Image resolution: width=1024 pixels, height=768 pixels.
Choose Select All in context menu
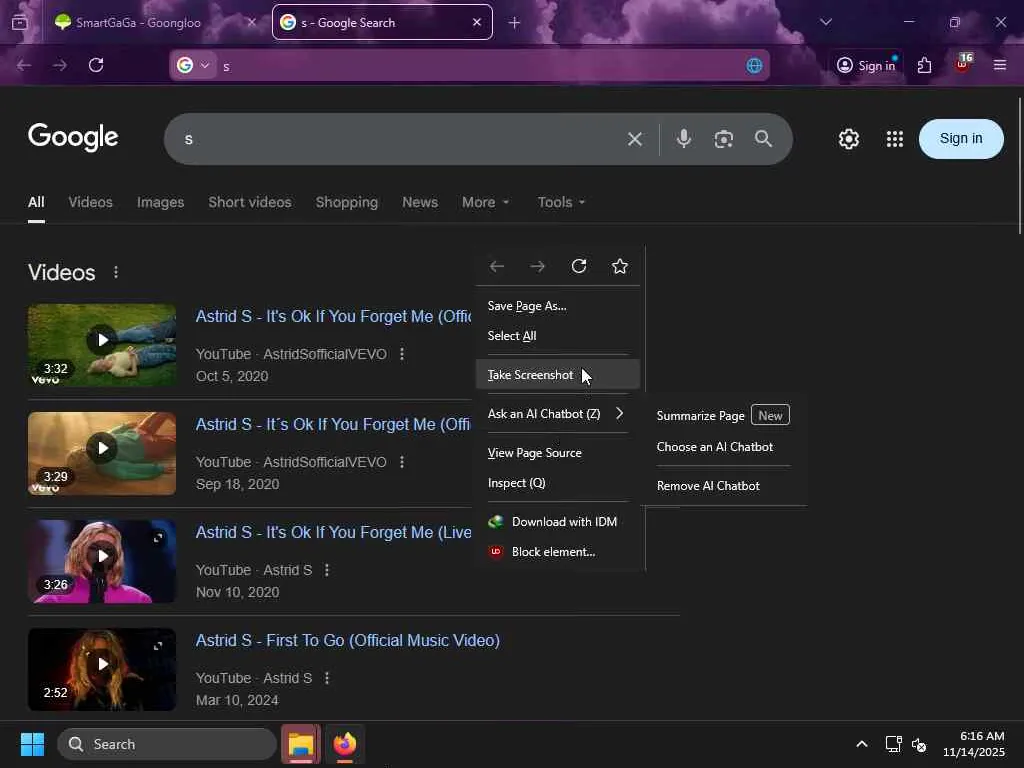click(558, 336)
